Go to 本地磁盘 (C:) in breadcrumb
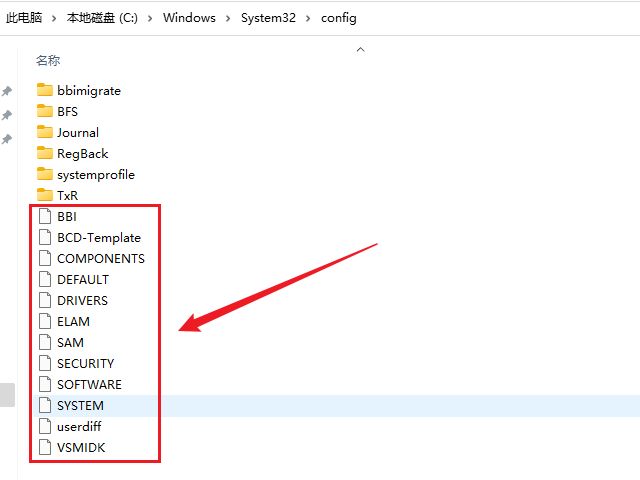The height and width of the screenshot is (480, 640). click(x=102, y=18)
